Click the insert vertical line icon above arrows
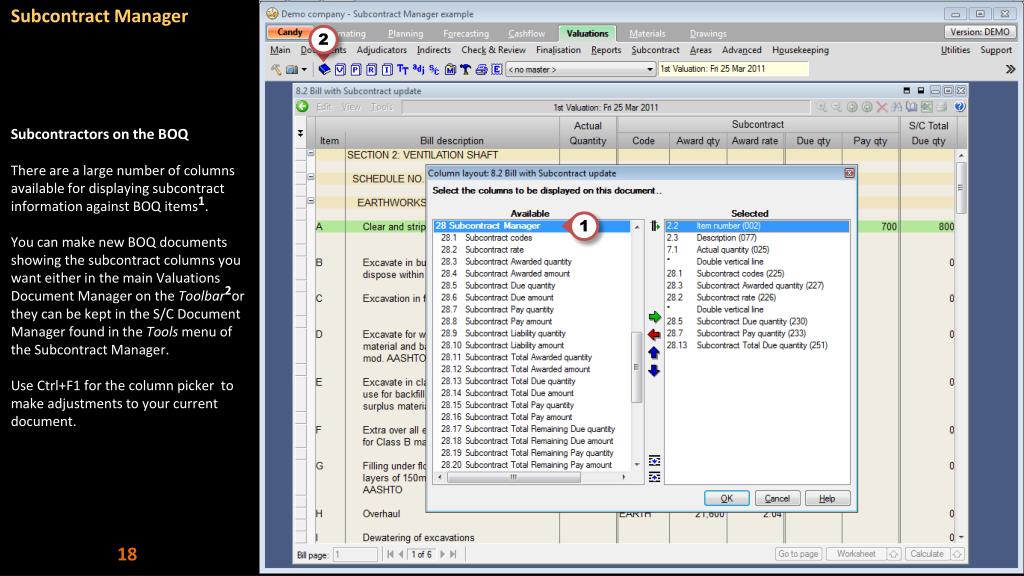This screenshot has height=576, width=1024. point(655,226)
